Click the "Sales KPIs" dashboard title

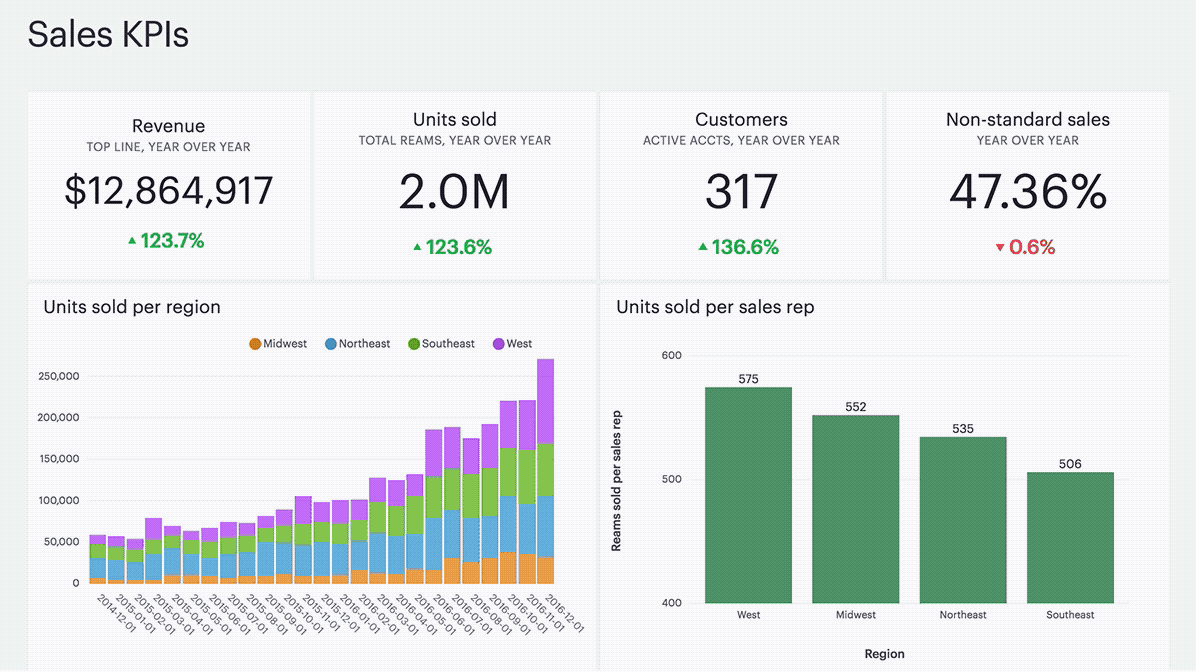click(x=108, y=34)
